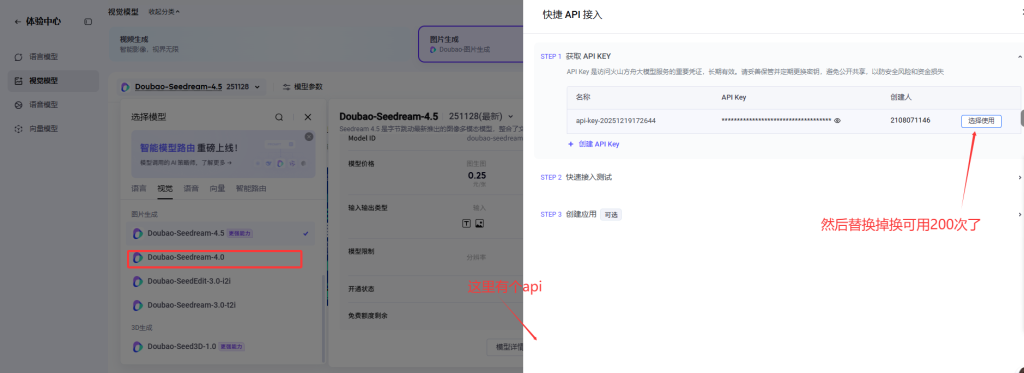Click the API panel scrollbar thumb

(1021, 118)
